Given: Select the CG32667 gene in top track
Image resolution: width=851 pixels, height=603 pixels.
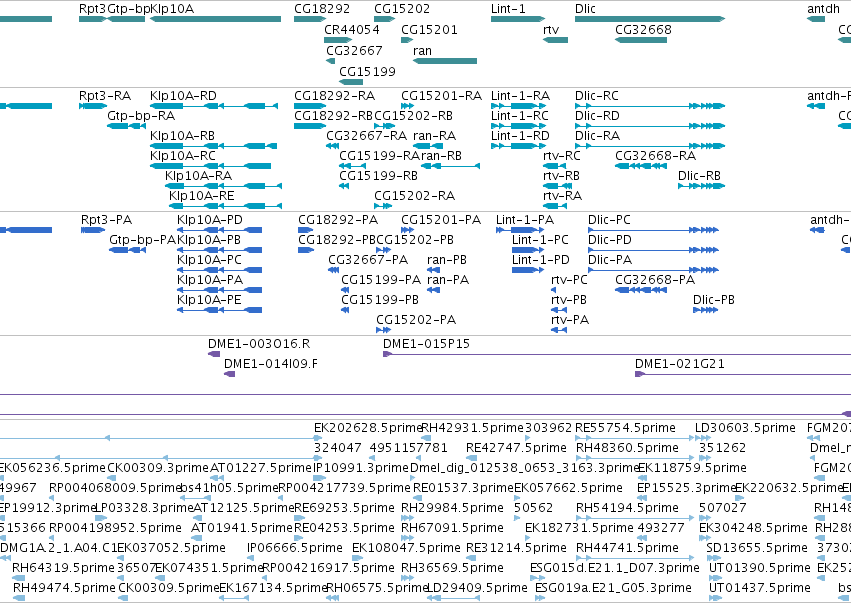Looking at the screenshot, I should [x=331, y=61].
